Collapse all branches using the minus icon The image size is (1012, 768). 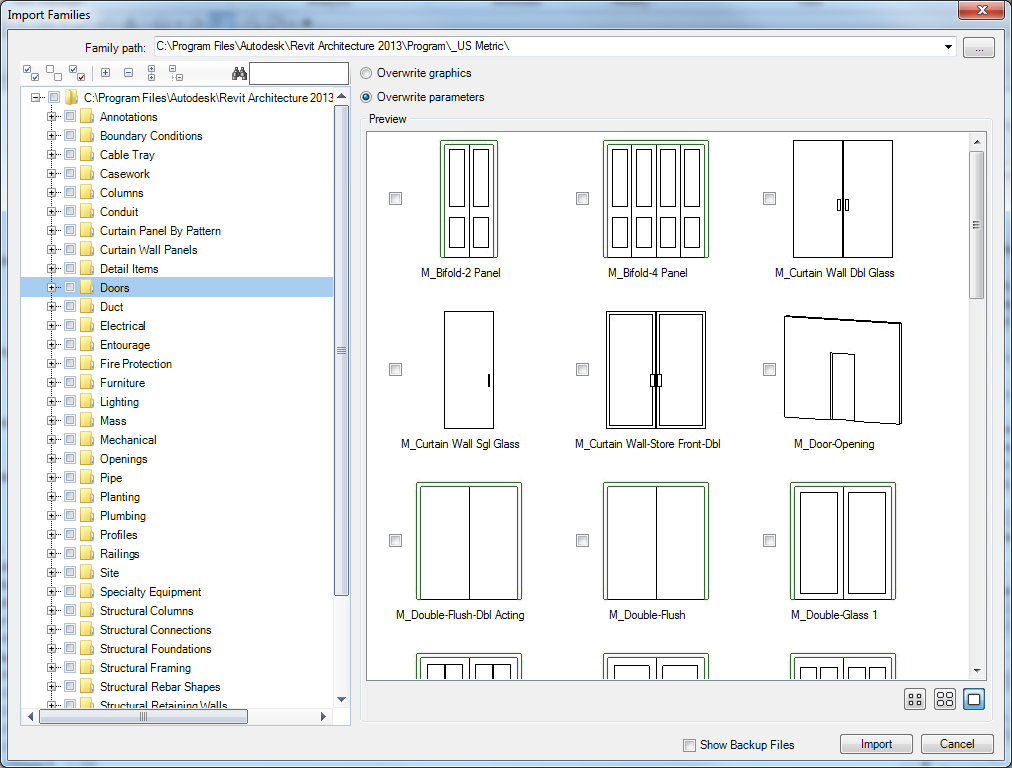(128, 73)
